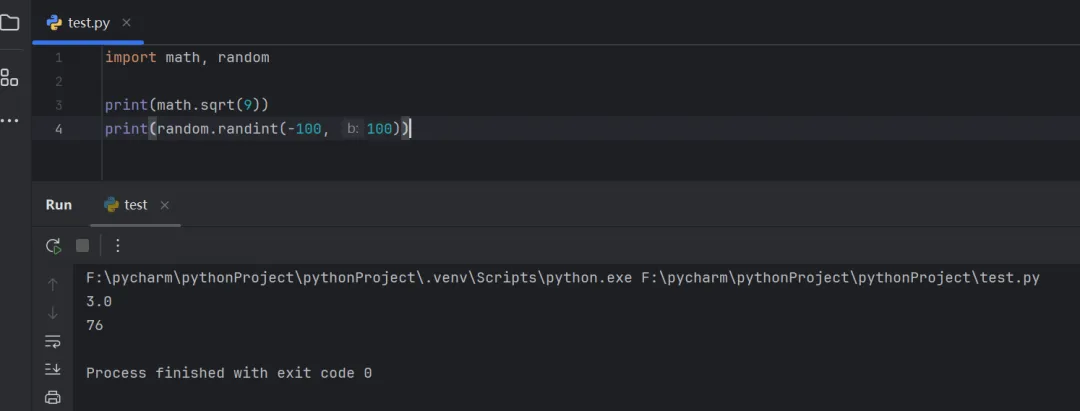Screen dimensions: 1080x411
Task: Rerun the test script
Action: (53, 245)
